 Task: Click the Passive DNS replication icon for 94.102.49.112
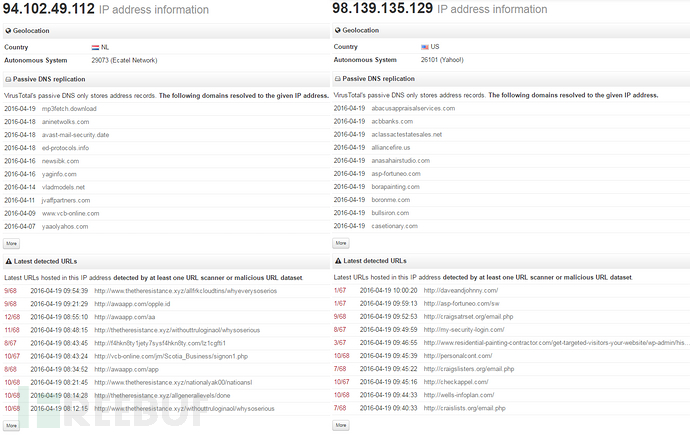pyautogui.click(x=8, y=78)
